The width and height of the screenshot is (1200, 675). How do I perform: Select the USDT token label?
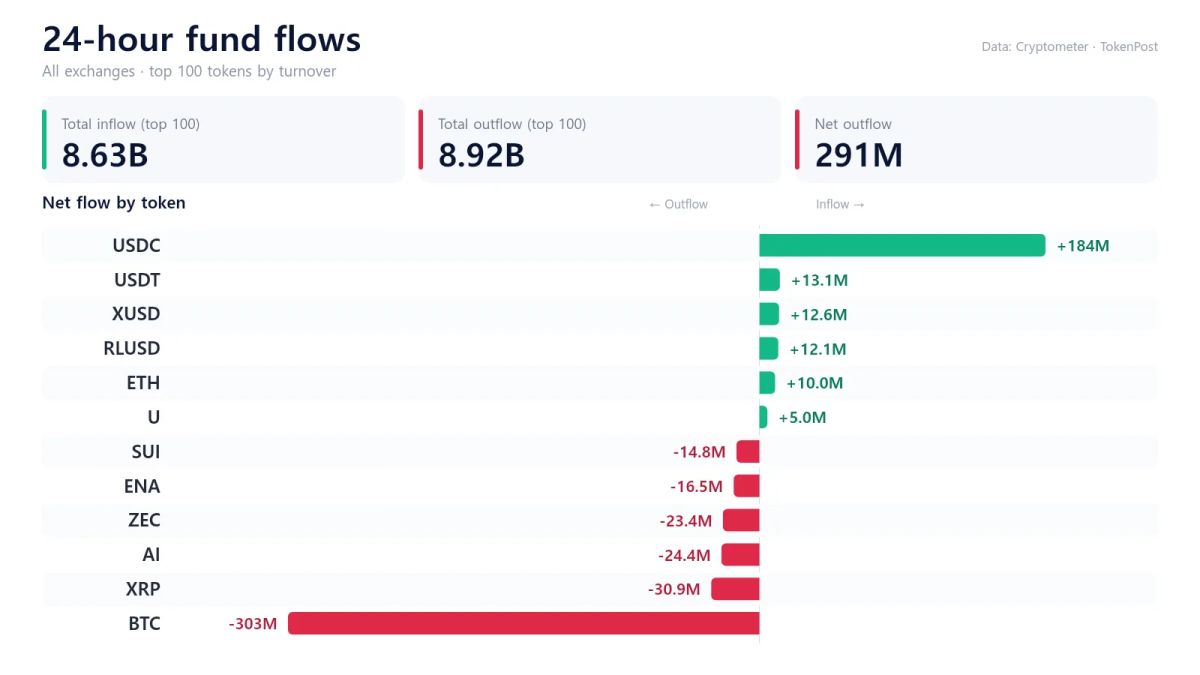(x=137, y=280)
